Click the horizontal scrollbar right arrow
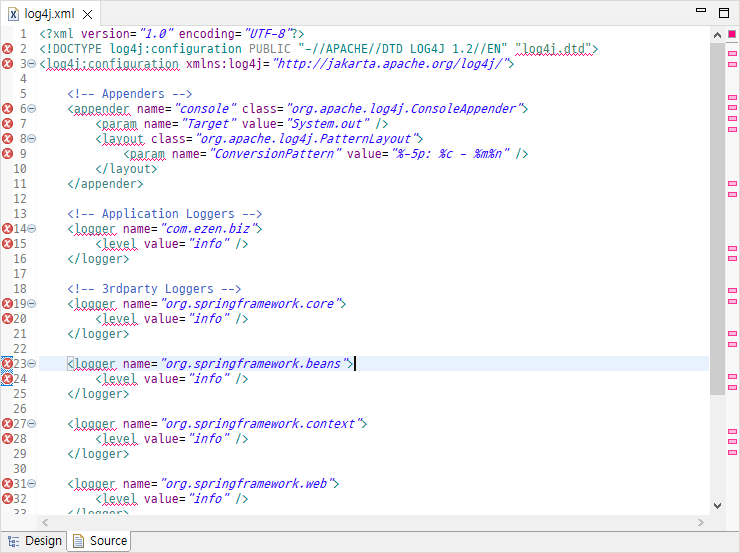Viewport: 740px width, 553px height. point(701,522)
